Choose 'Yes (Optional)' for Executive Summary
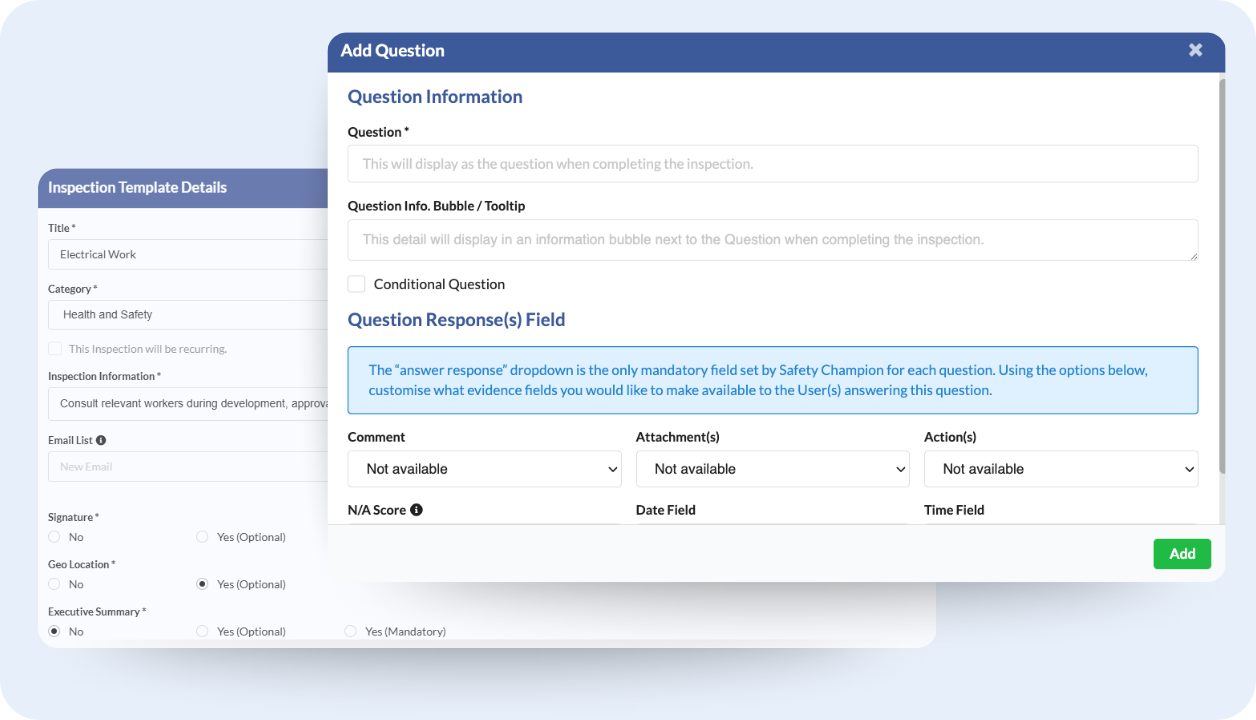The height and width of the screenshot is (720, 1256). pyautogui.click(x=203, y=631)
